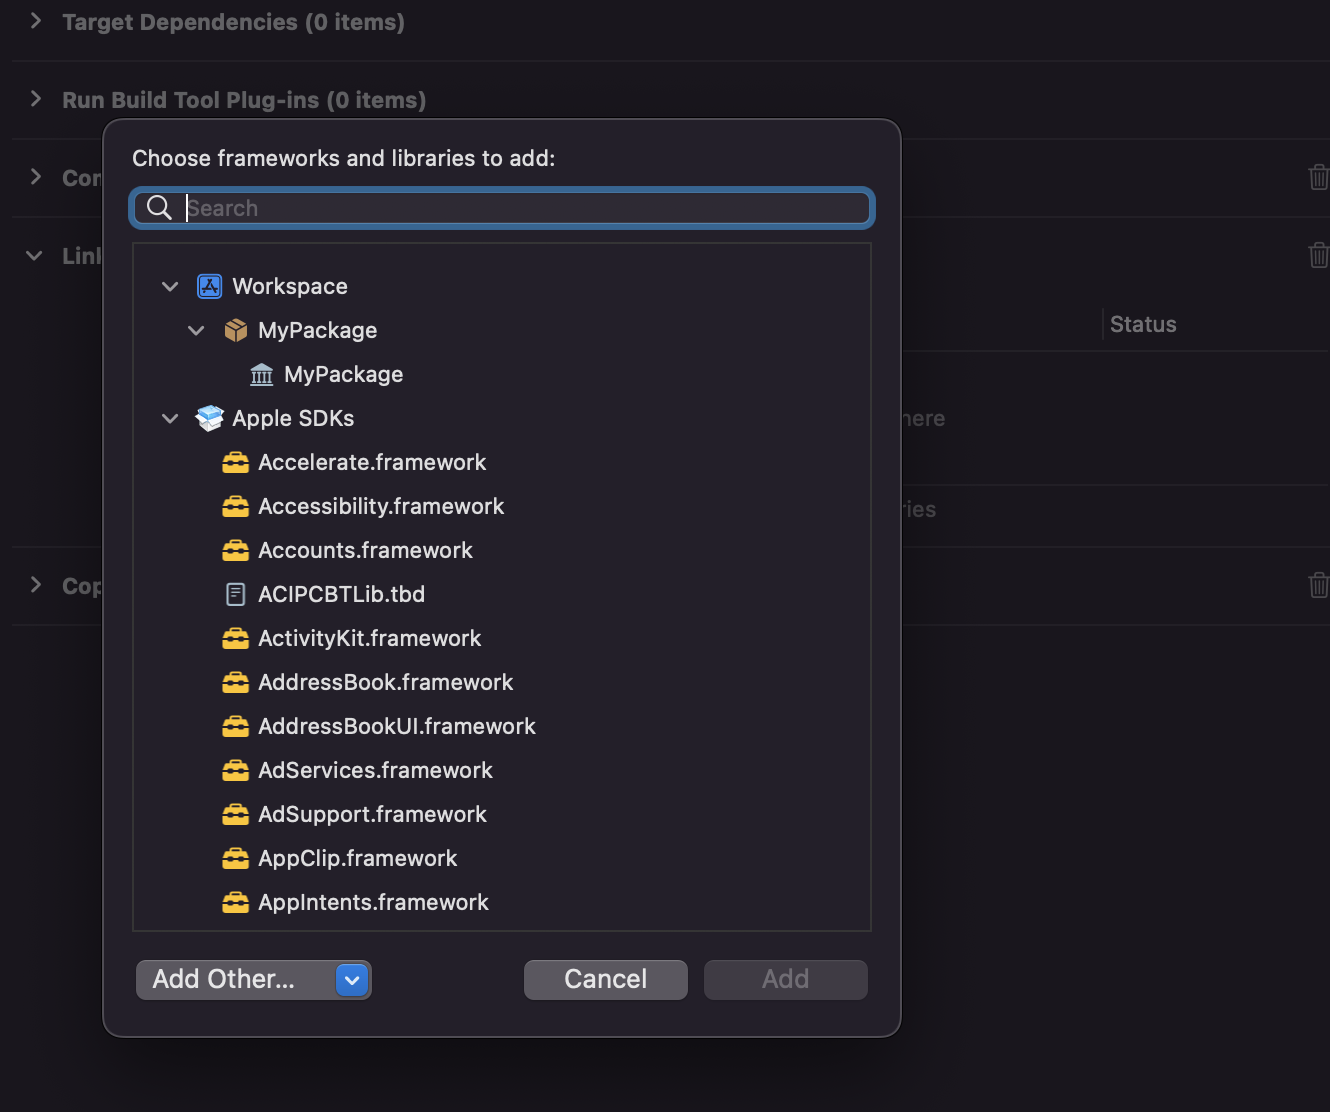Click the trash icon in the Copy phase row

[x=1319, y=585]
